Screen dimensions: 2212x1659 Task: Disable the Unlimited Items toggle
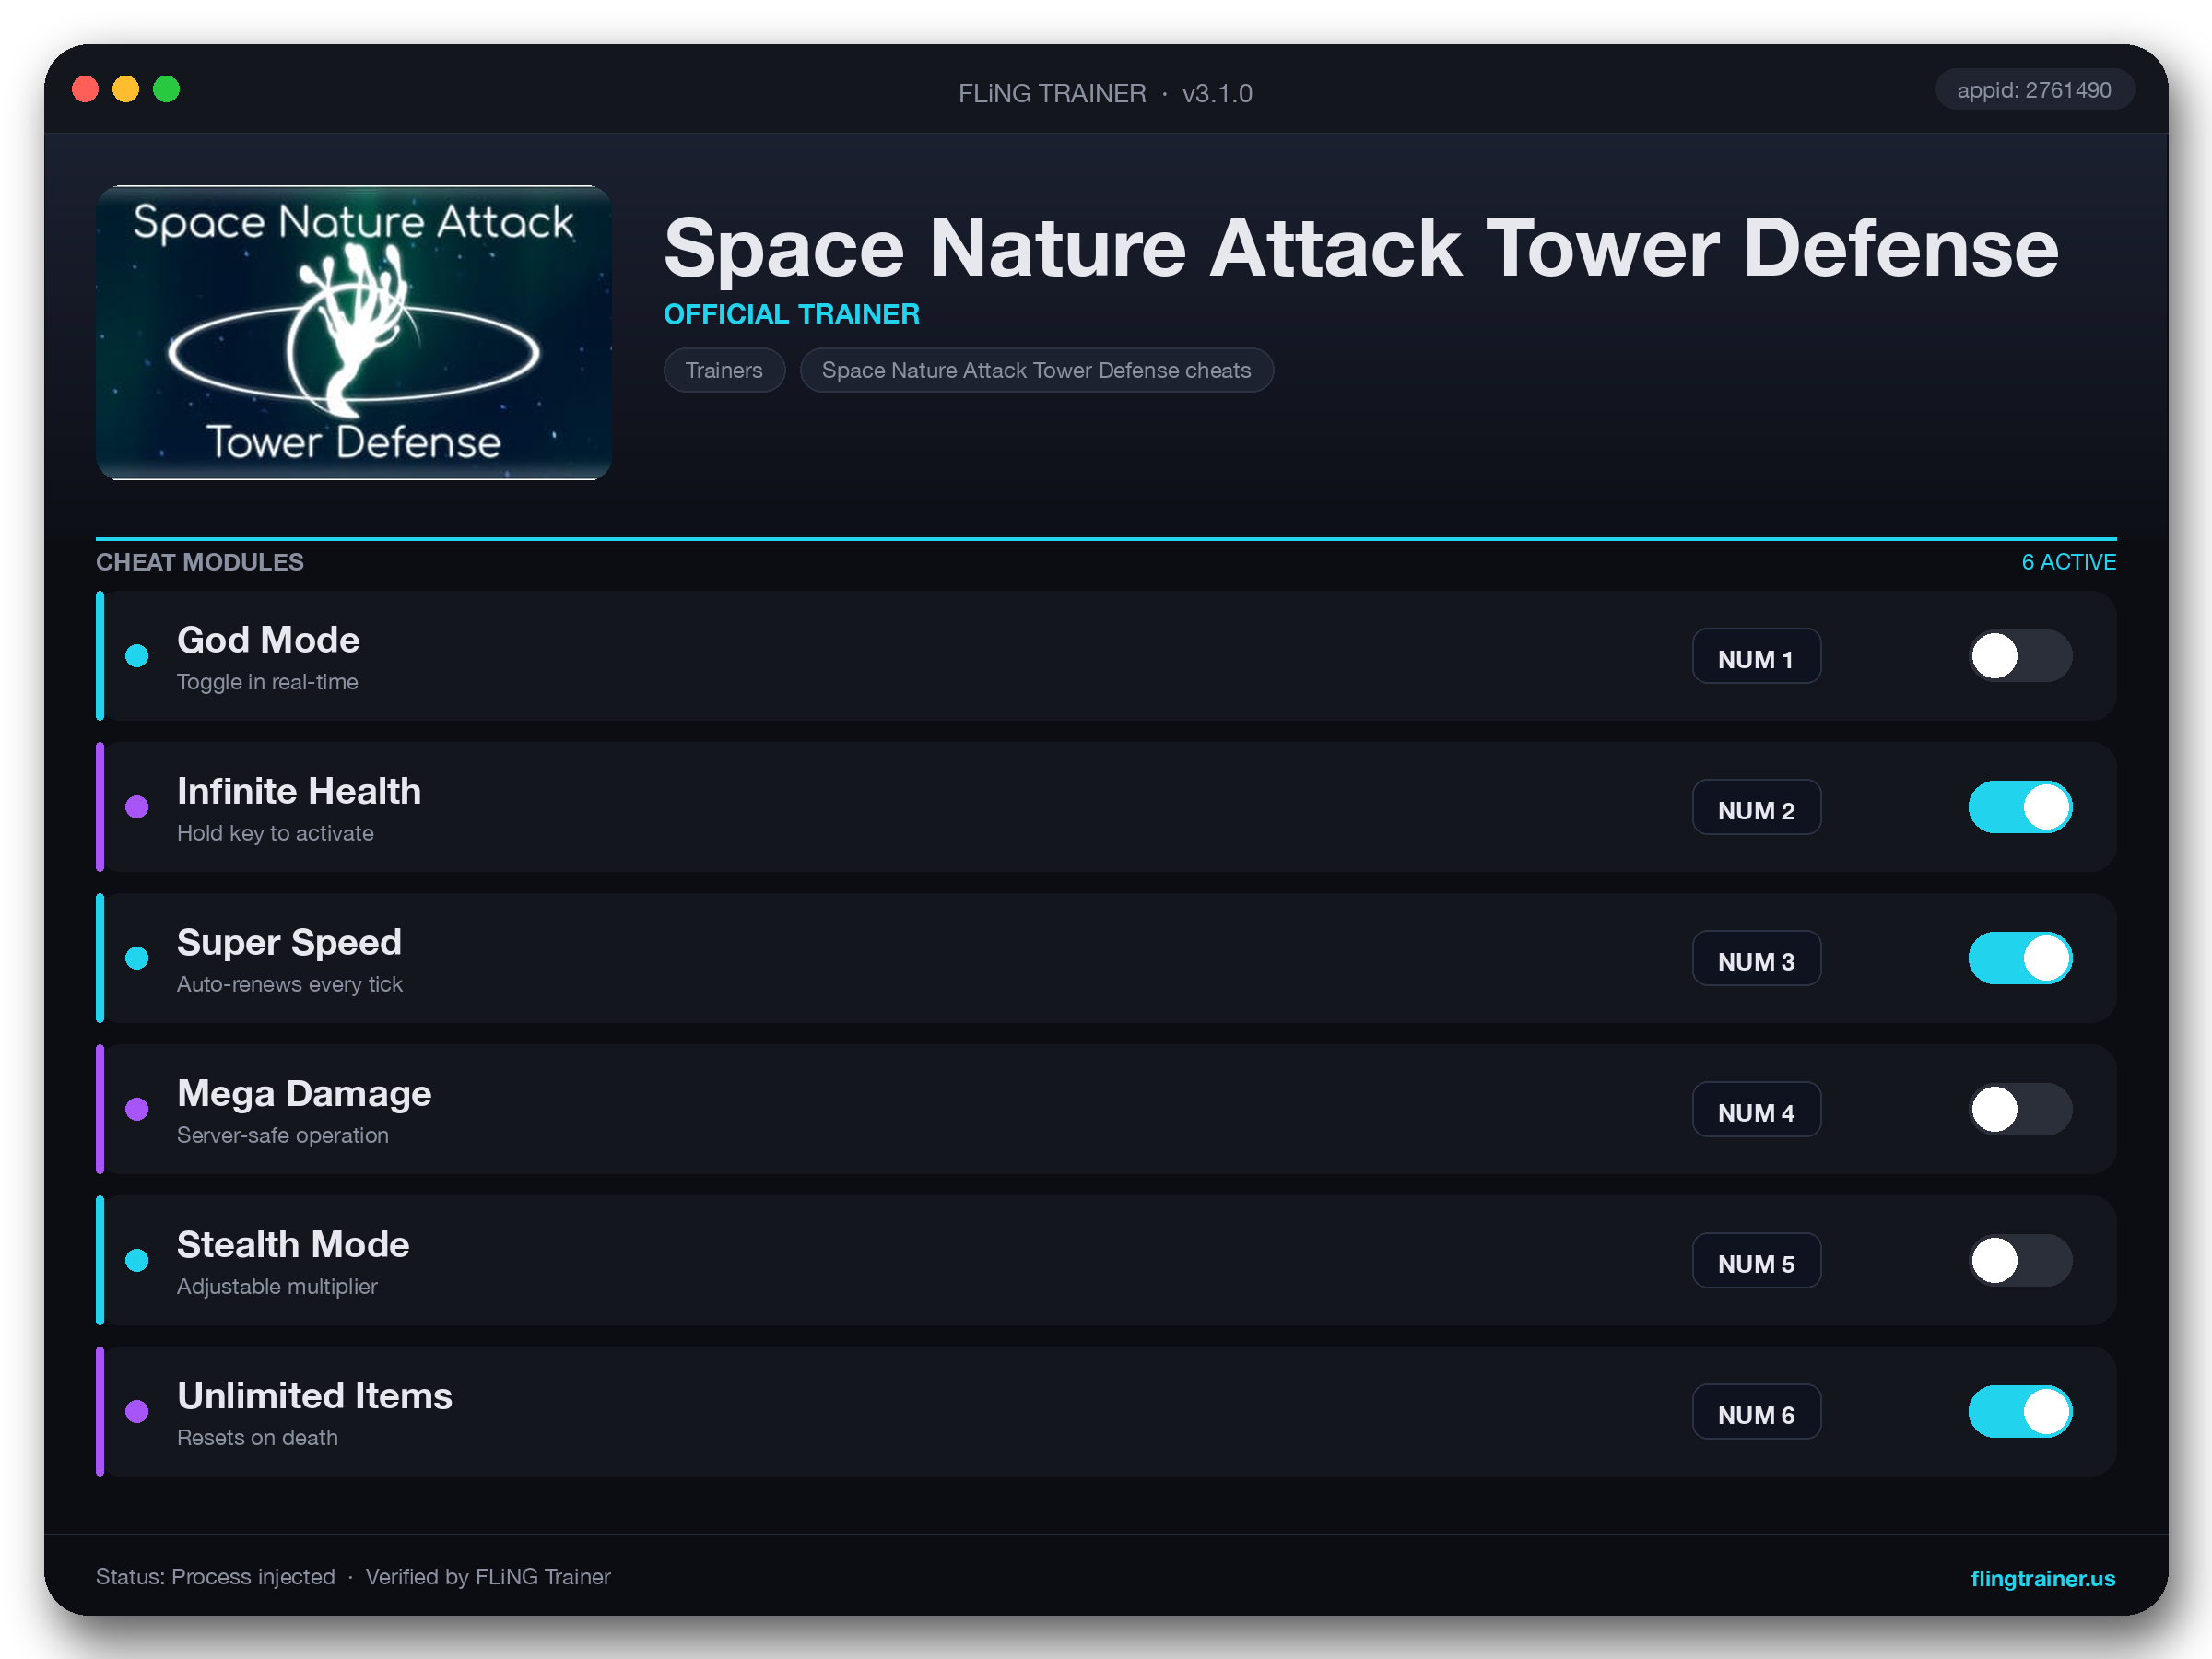2020,1411
